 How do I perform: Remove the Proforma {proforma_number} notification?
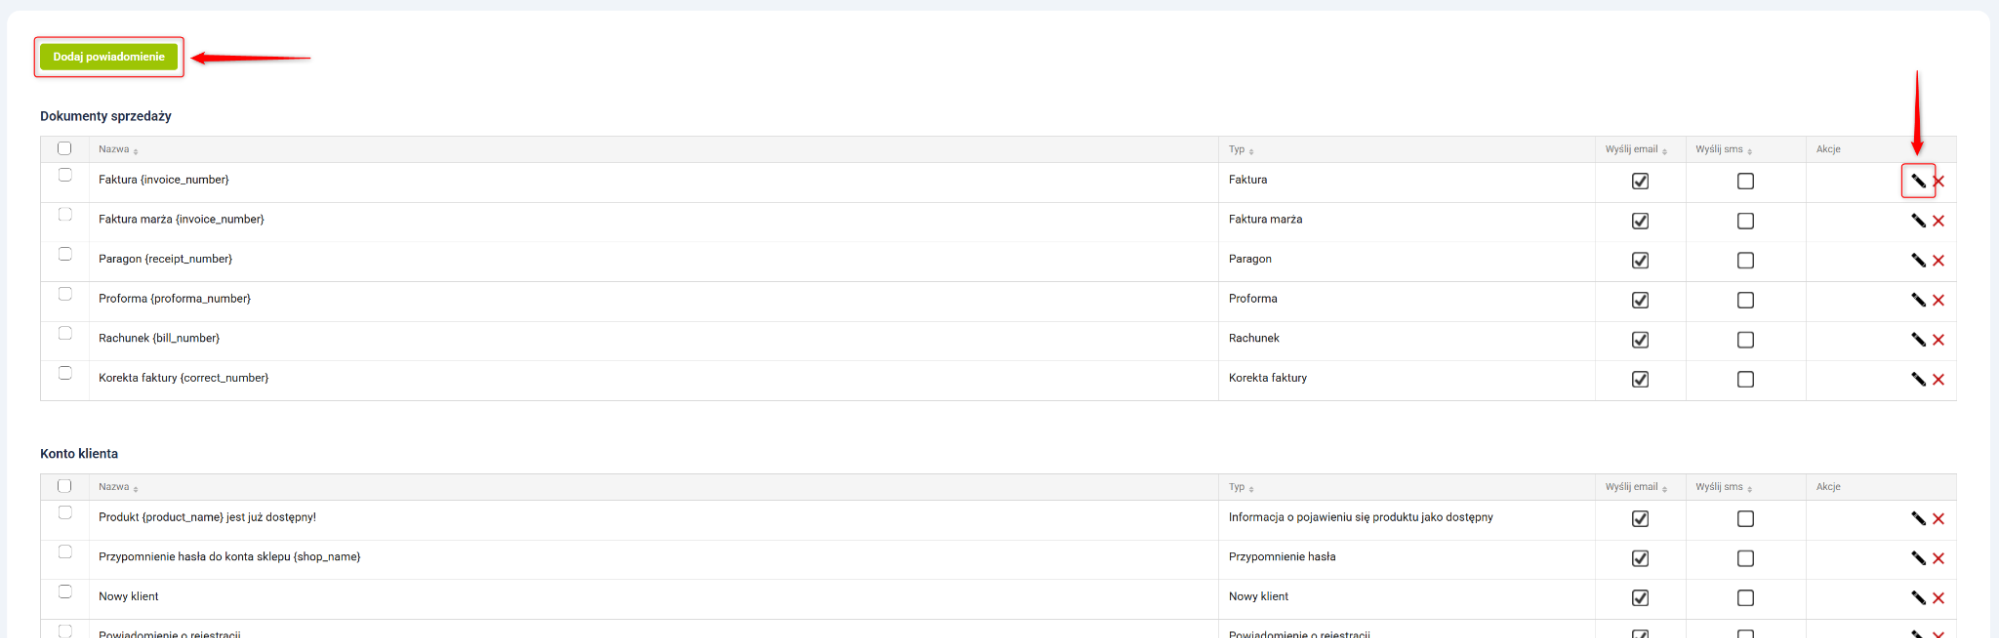point(1938,300)
